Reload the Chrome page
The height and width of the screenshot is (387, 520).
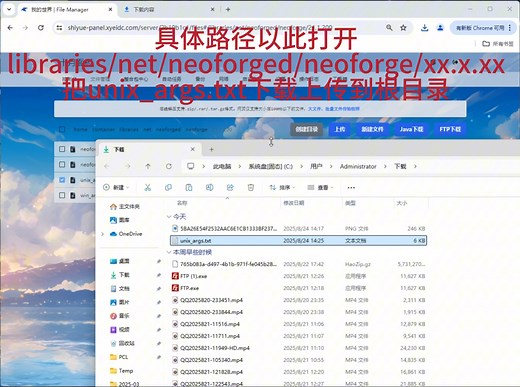tap(41, 28)
